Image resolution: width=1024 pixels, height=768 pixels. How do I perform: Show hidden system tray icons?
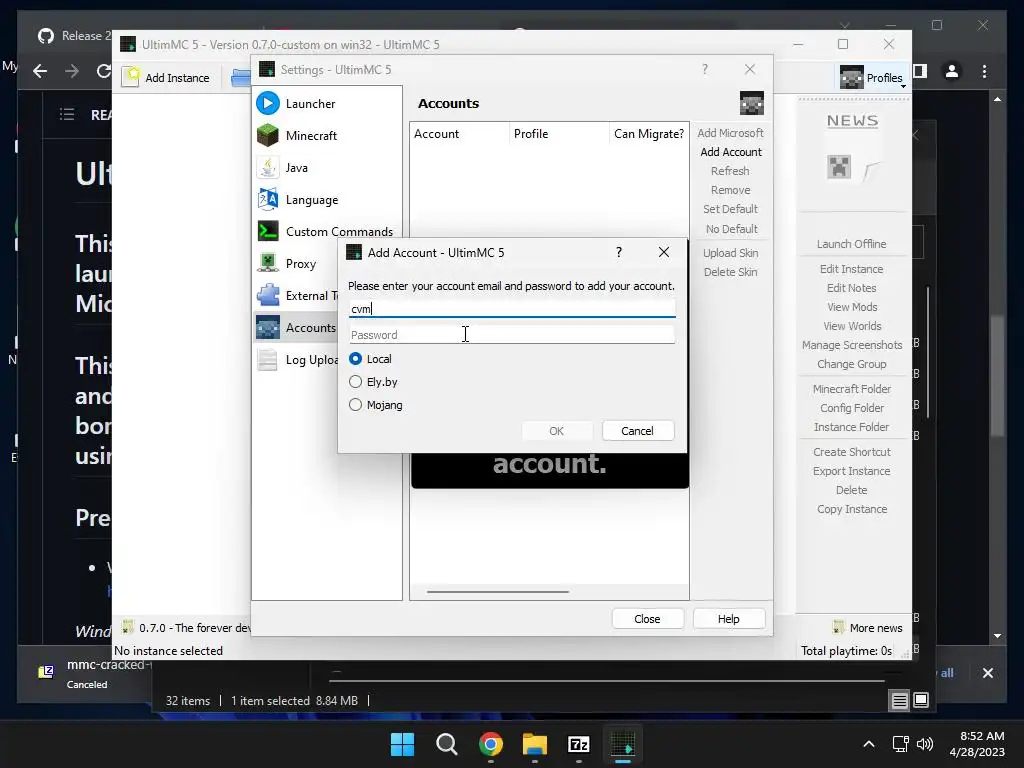(x=869, y=744)
